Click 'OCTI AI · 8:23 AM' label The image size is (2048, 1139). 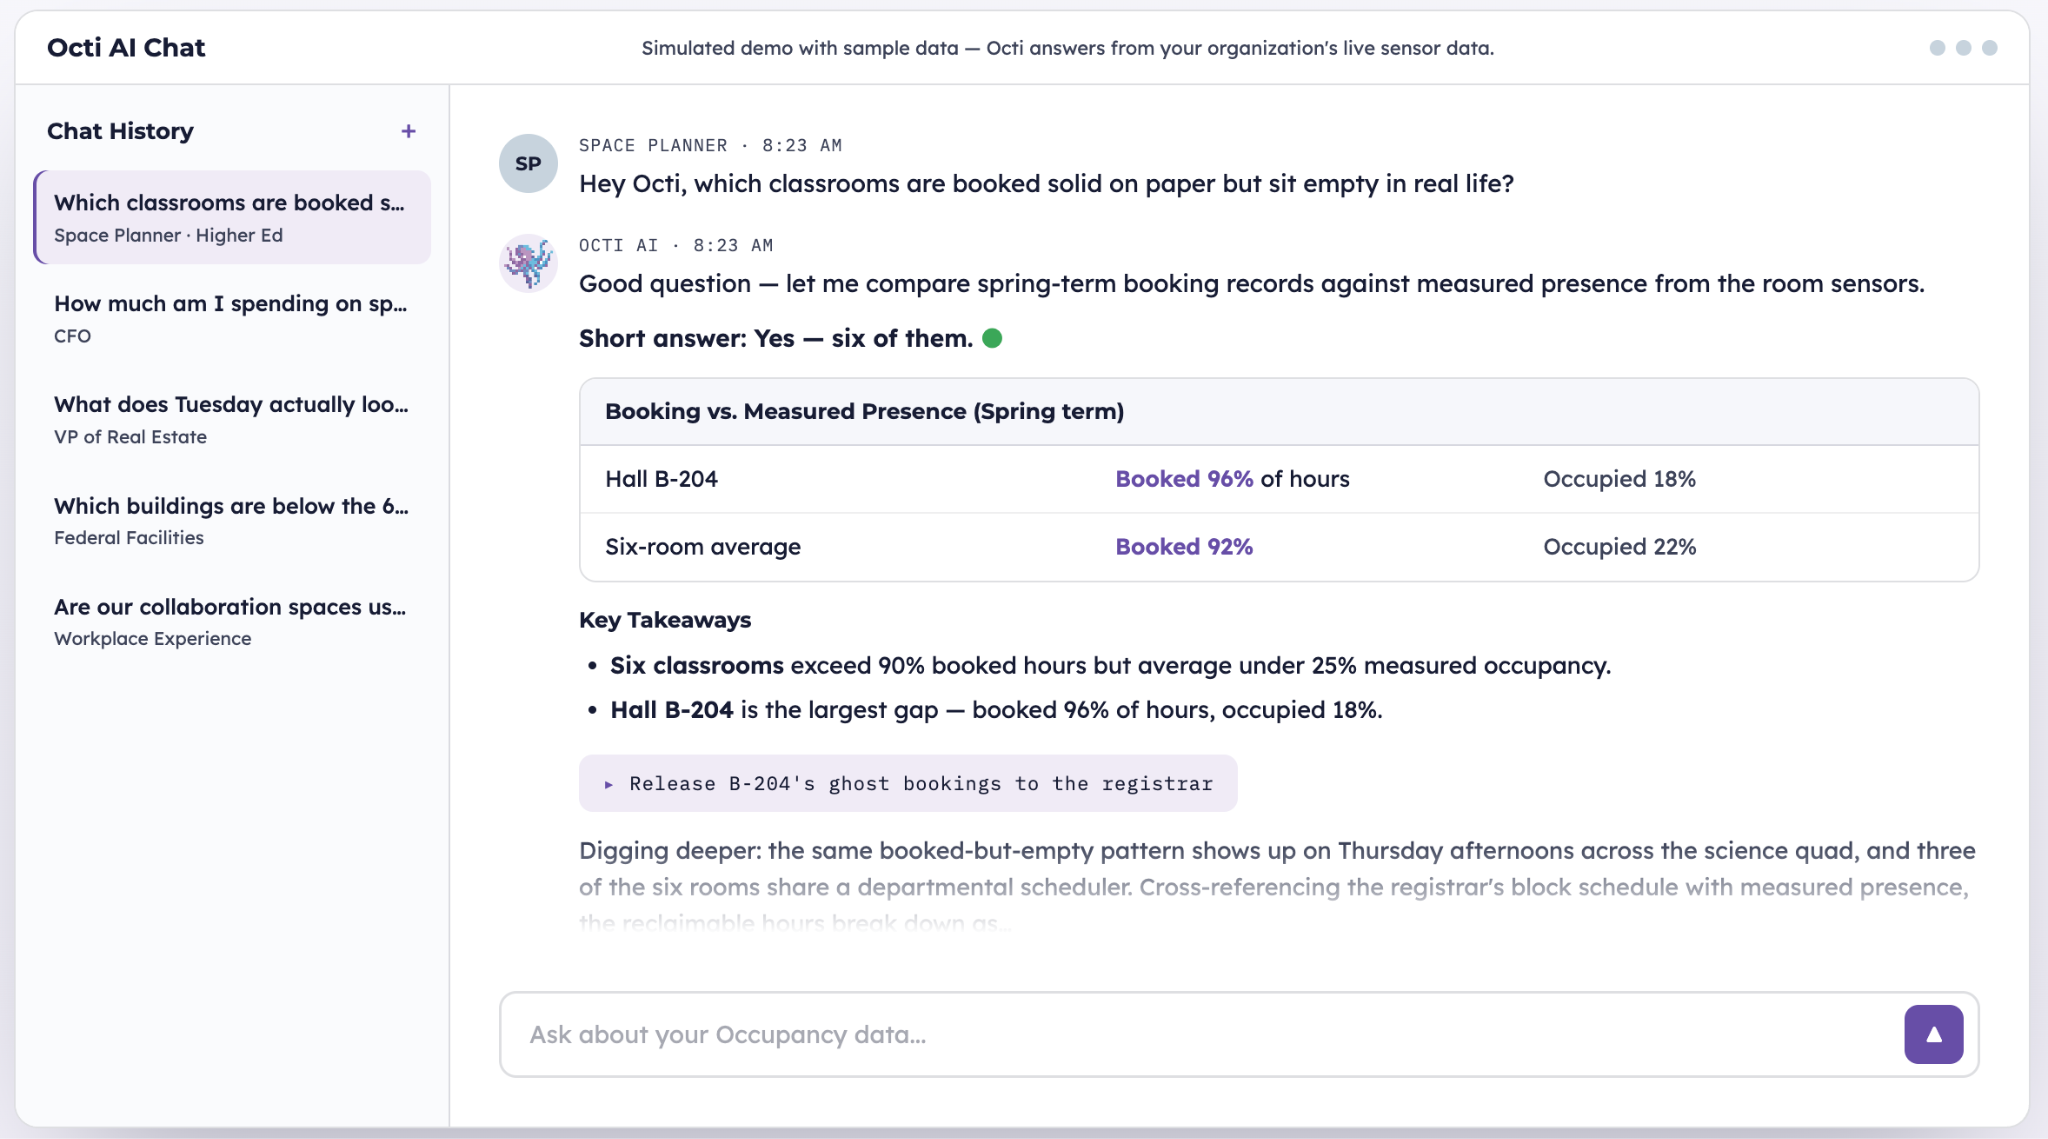click(x=676, y=245)
